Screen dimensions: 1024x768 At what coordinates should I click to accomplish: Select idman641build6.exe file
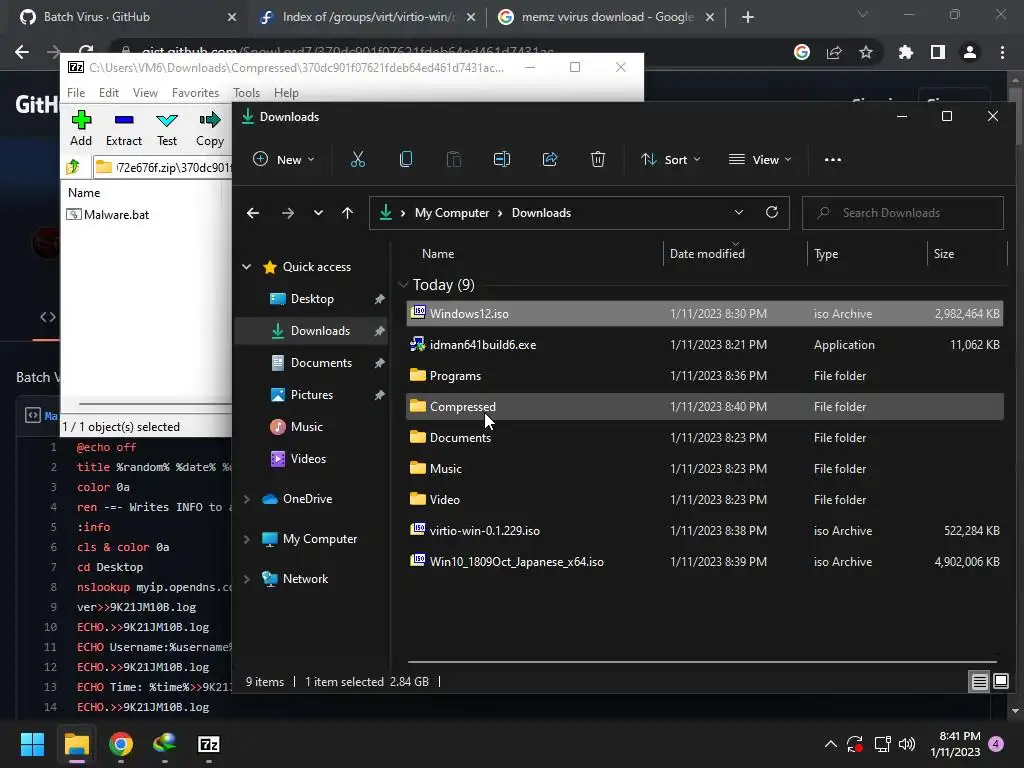tap(705, 345)
